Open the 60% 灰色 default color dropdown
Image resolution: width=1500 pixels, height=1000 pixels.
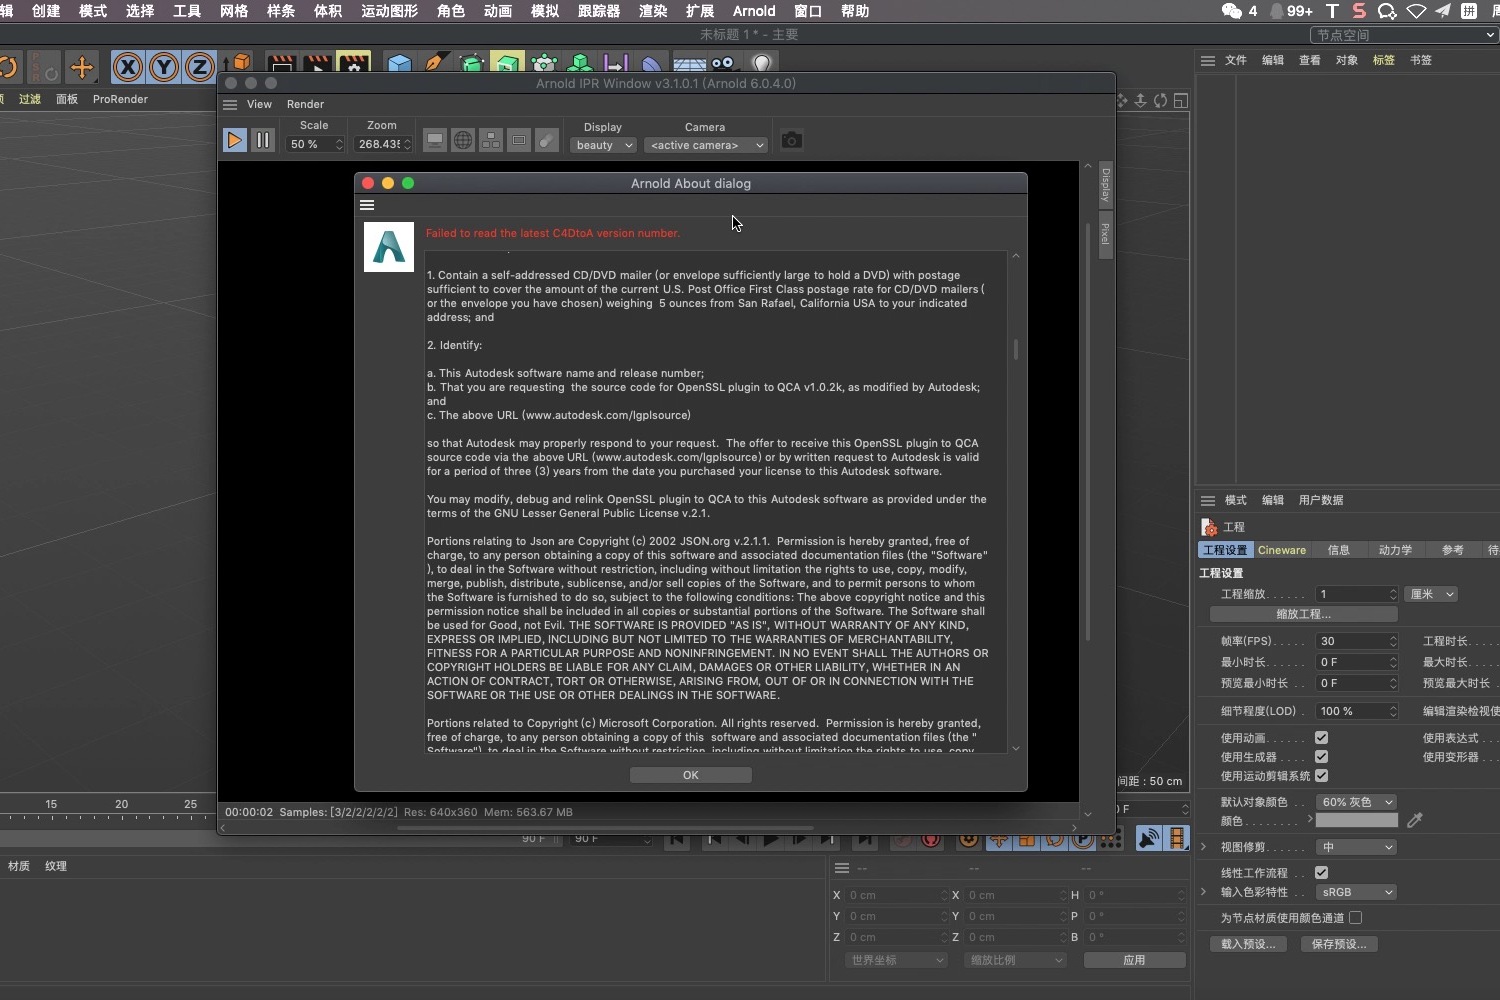pos(1356,802)
